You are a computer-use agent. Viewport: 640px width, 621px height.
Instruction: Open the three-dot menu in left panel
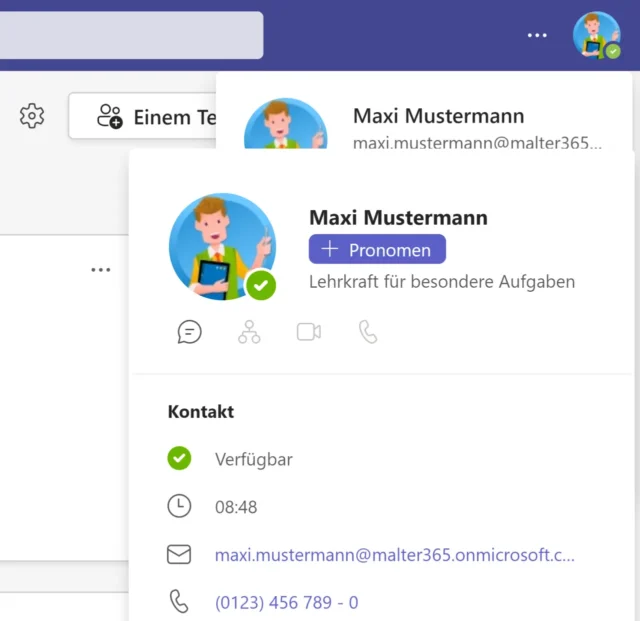pos(101,270)
